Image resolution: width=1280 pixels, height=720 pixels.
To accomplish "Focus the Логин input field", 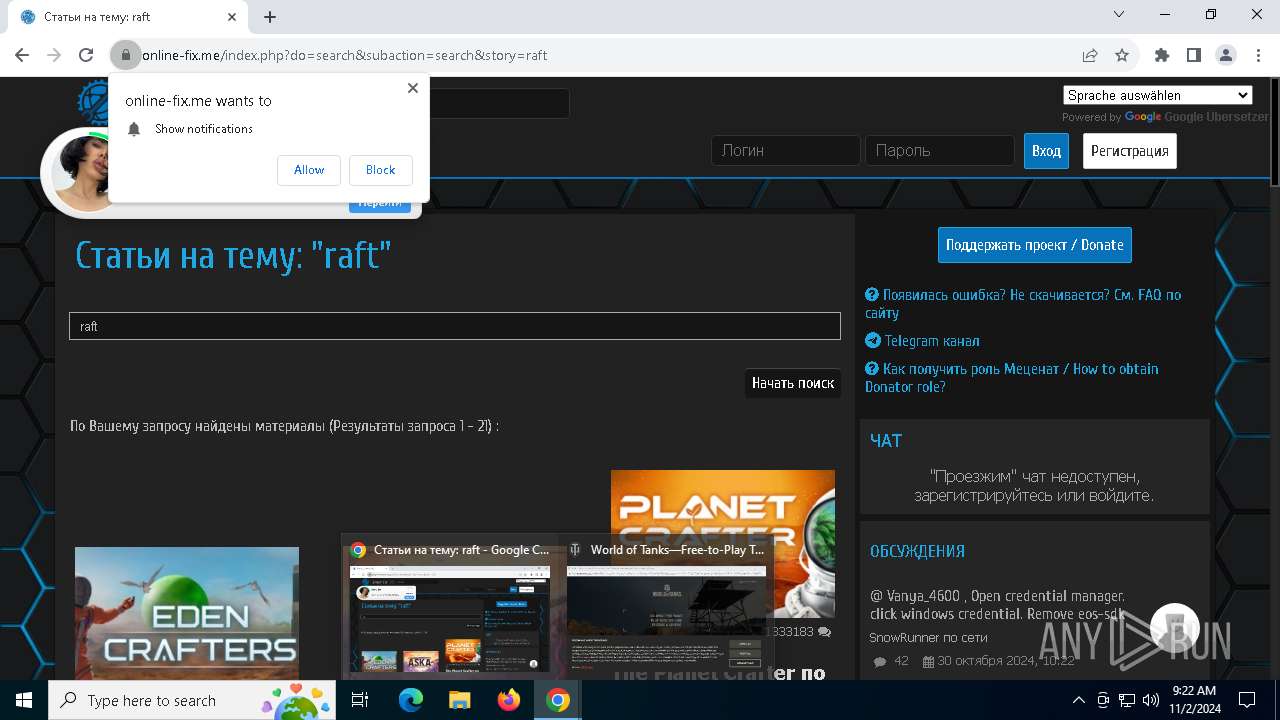I will [x=786, y=150].
